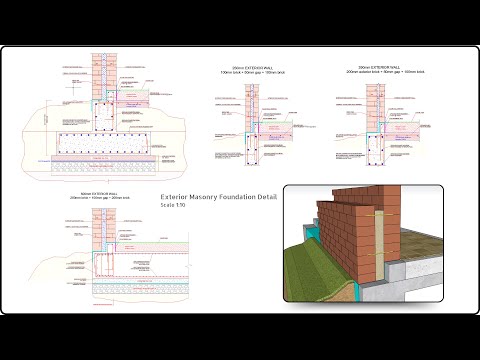
Task: Select the '250mm EXTERIOR WALL' heading
Action: [x=253, y=68]
